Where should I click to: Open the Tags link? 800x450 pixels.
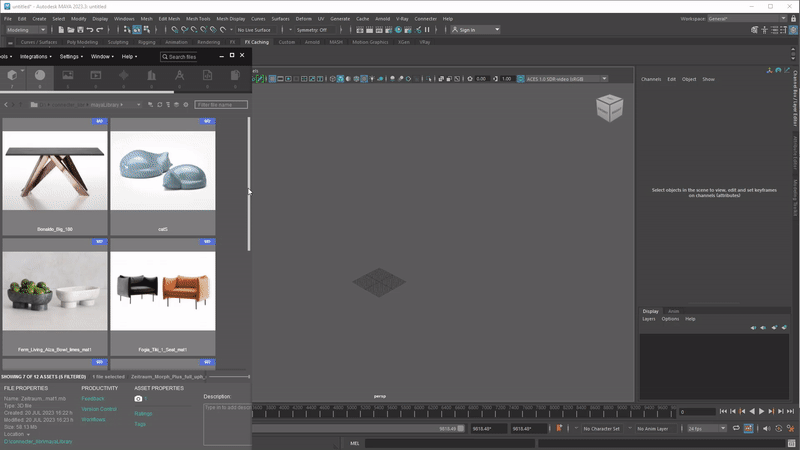pyautogui.click(x=140, y=424)
